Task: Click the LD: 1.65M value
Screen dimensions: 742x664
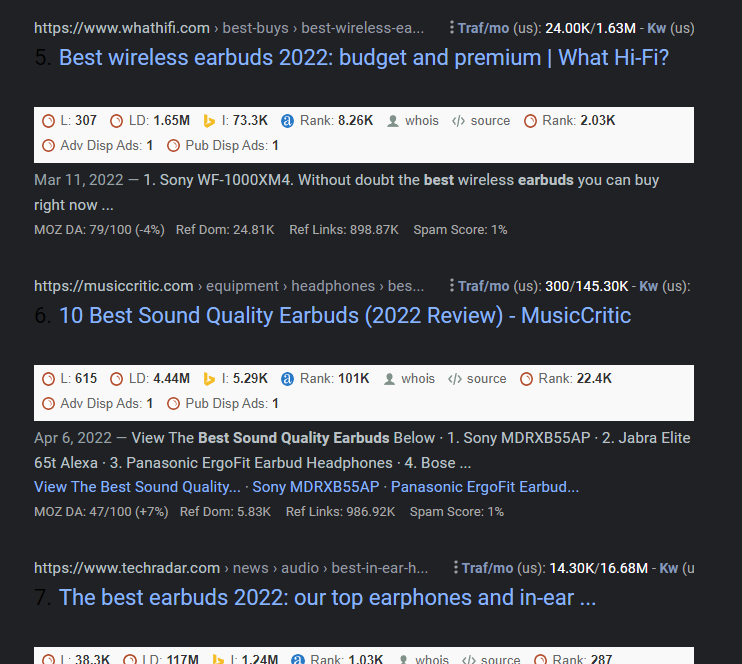Action: tap(171, 121)
